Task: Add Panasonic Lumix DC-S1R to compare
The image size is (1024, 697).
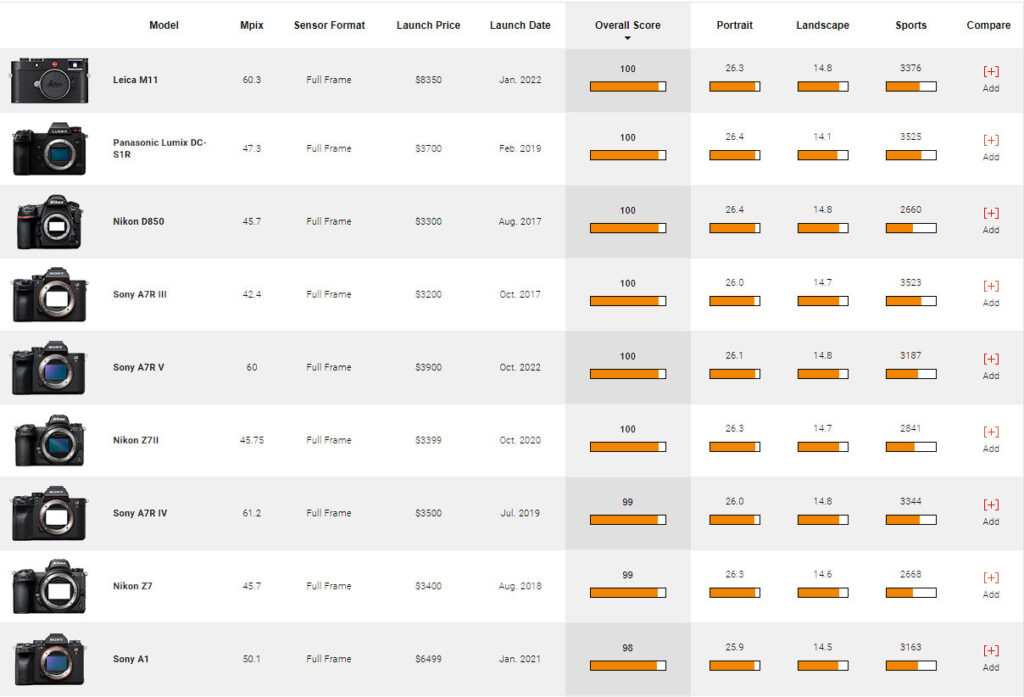Action: [991, 148]
